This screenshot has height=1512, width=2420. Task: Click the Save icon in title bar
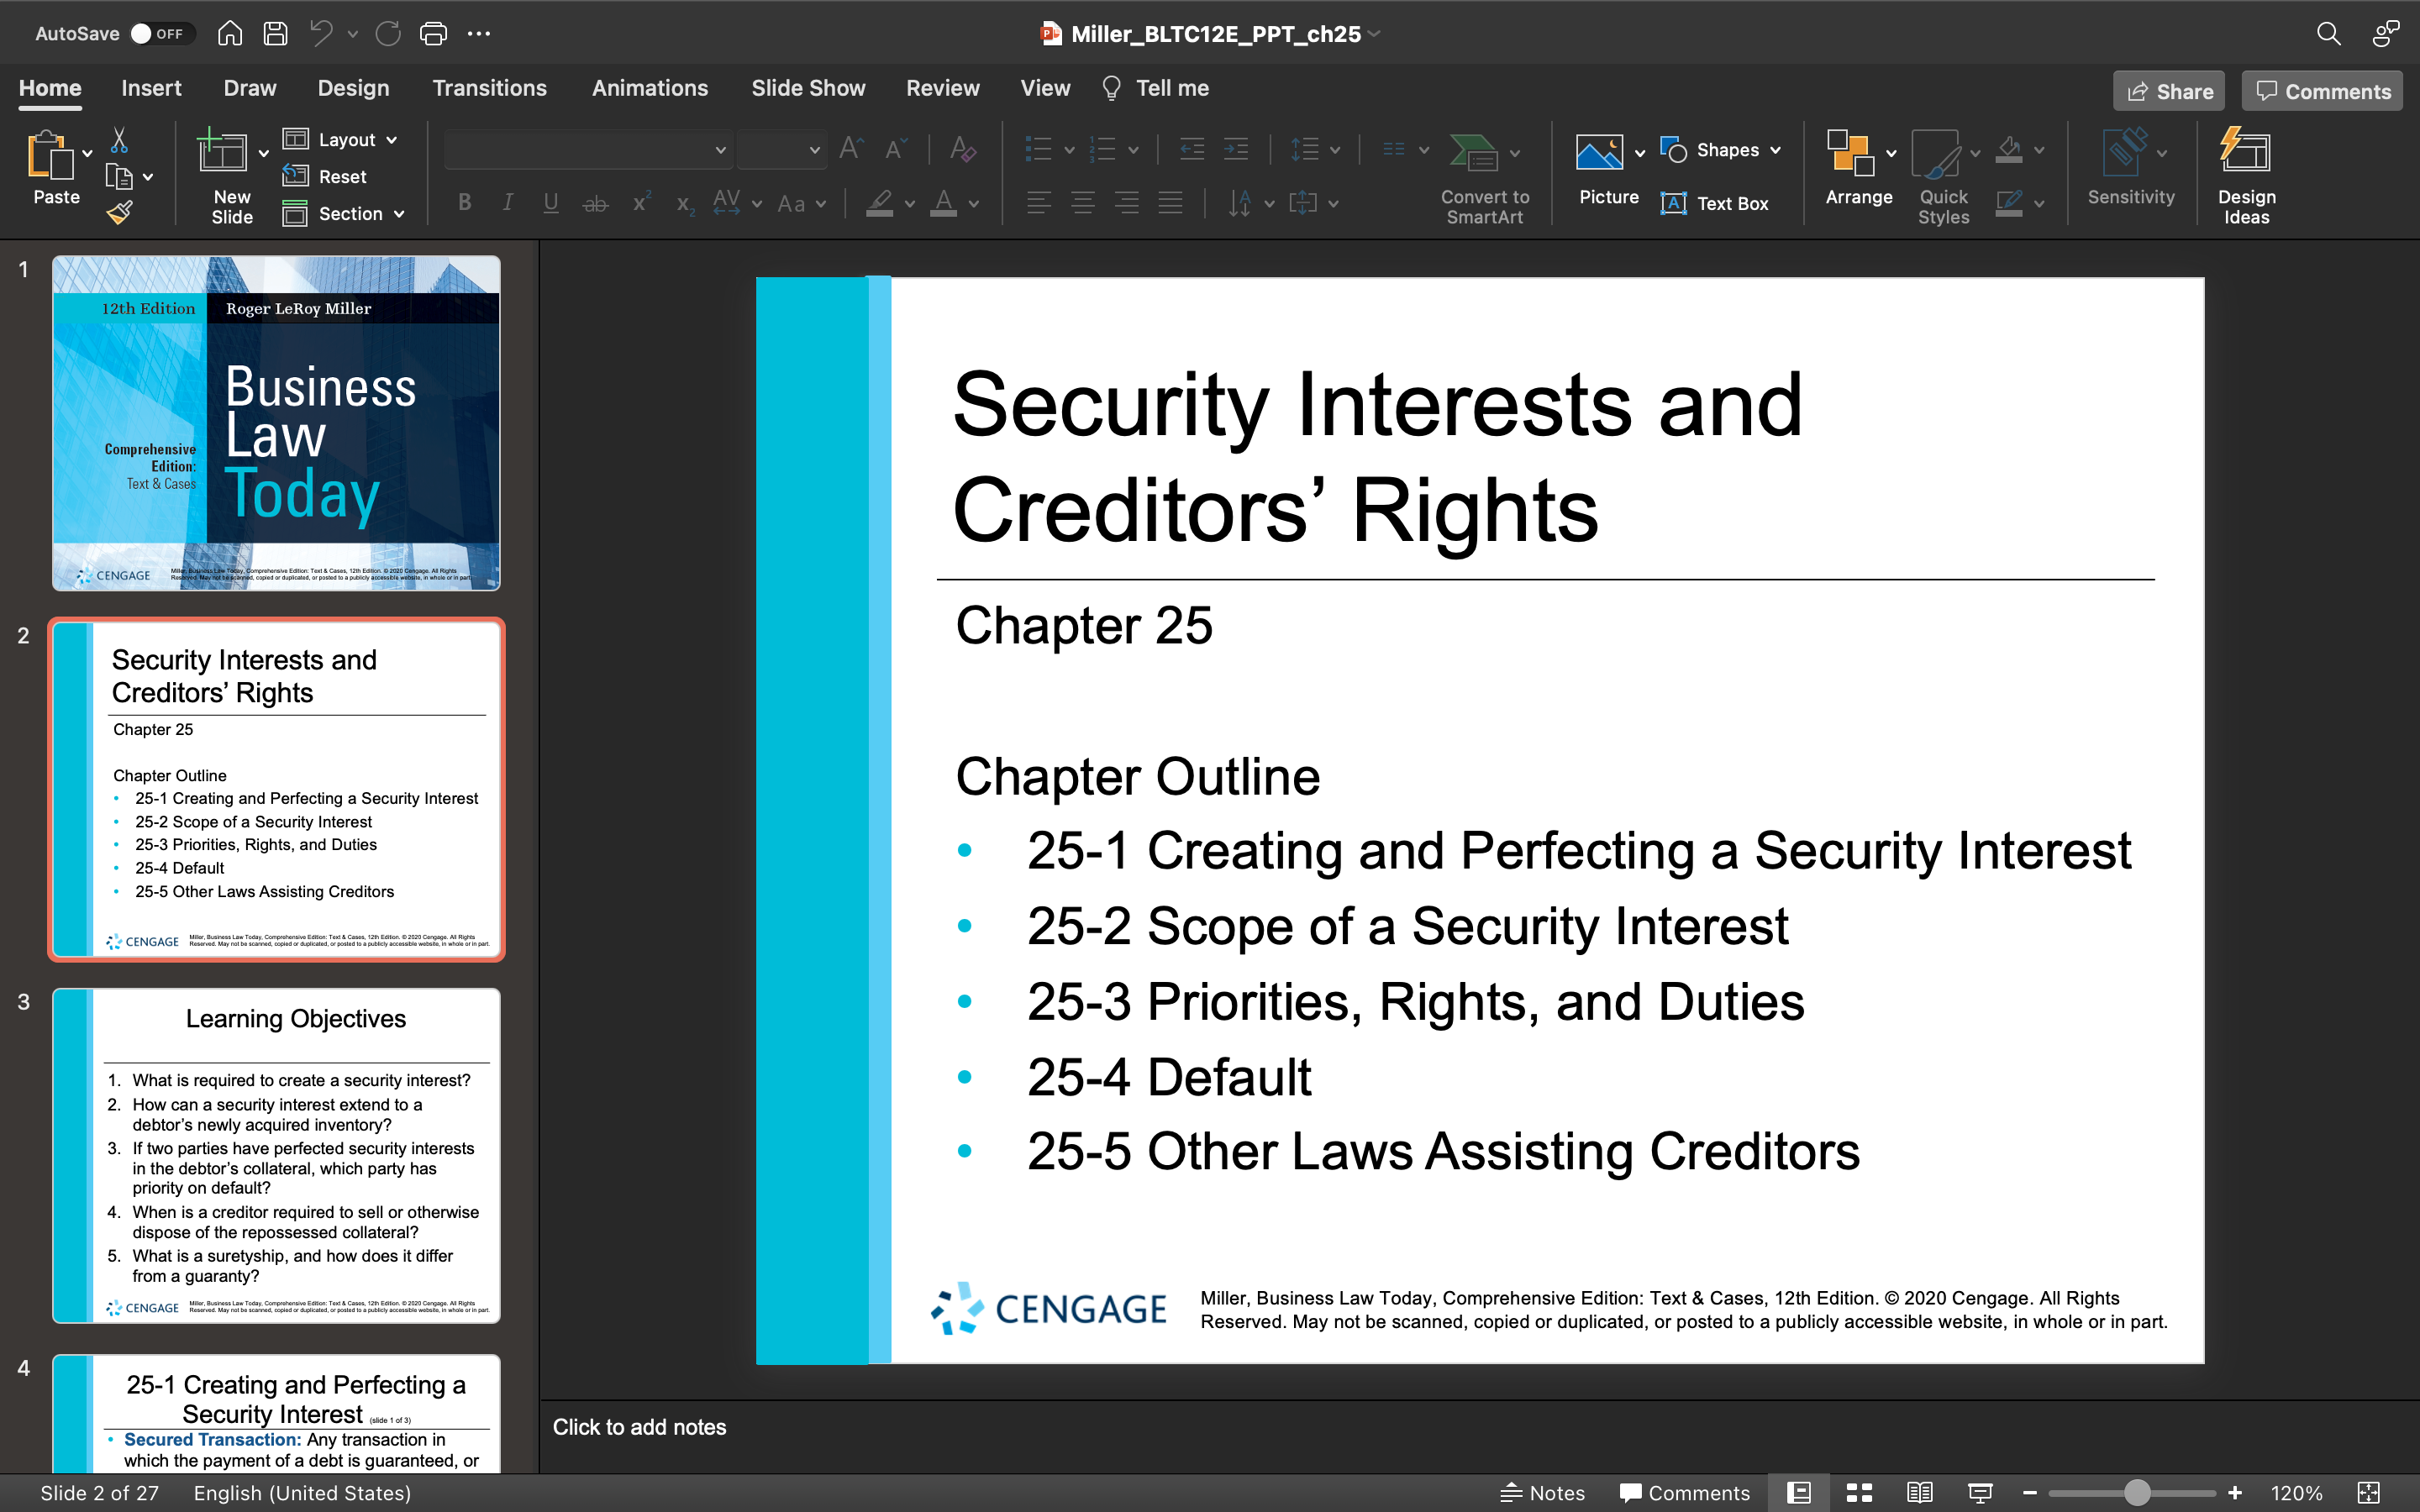click(x=275, y=33)
